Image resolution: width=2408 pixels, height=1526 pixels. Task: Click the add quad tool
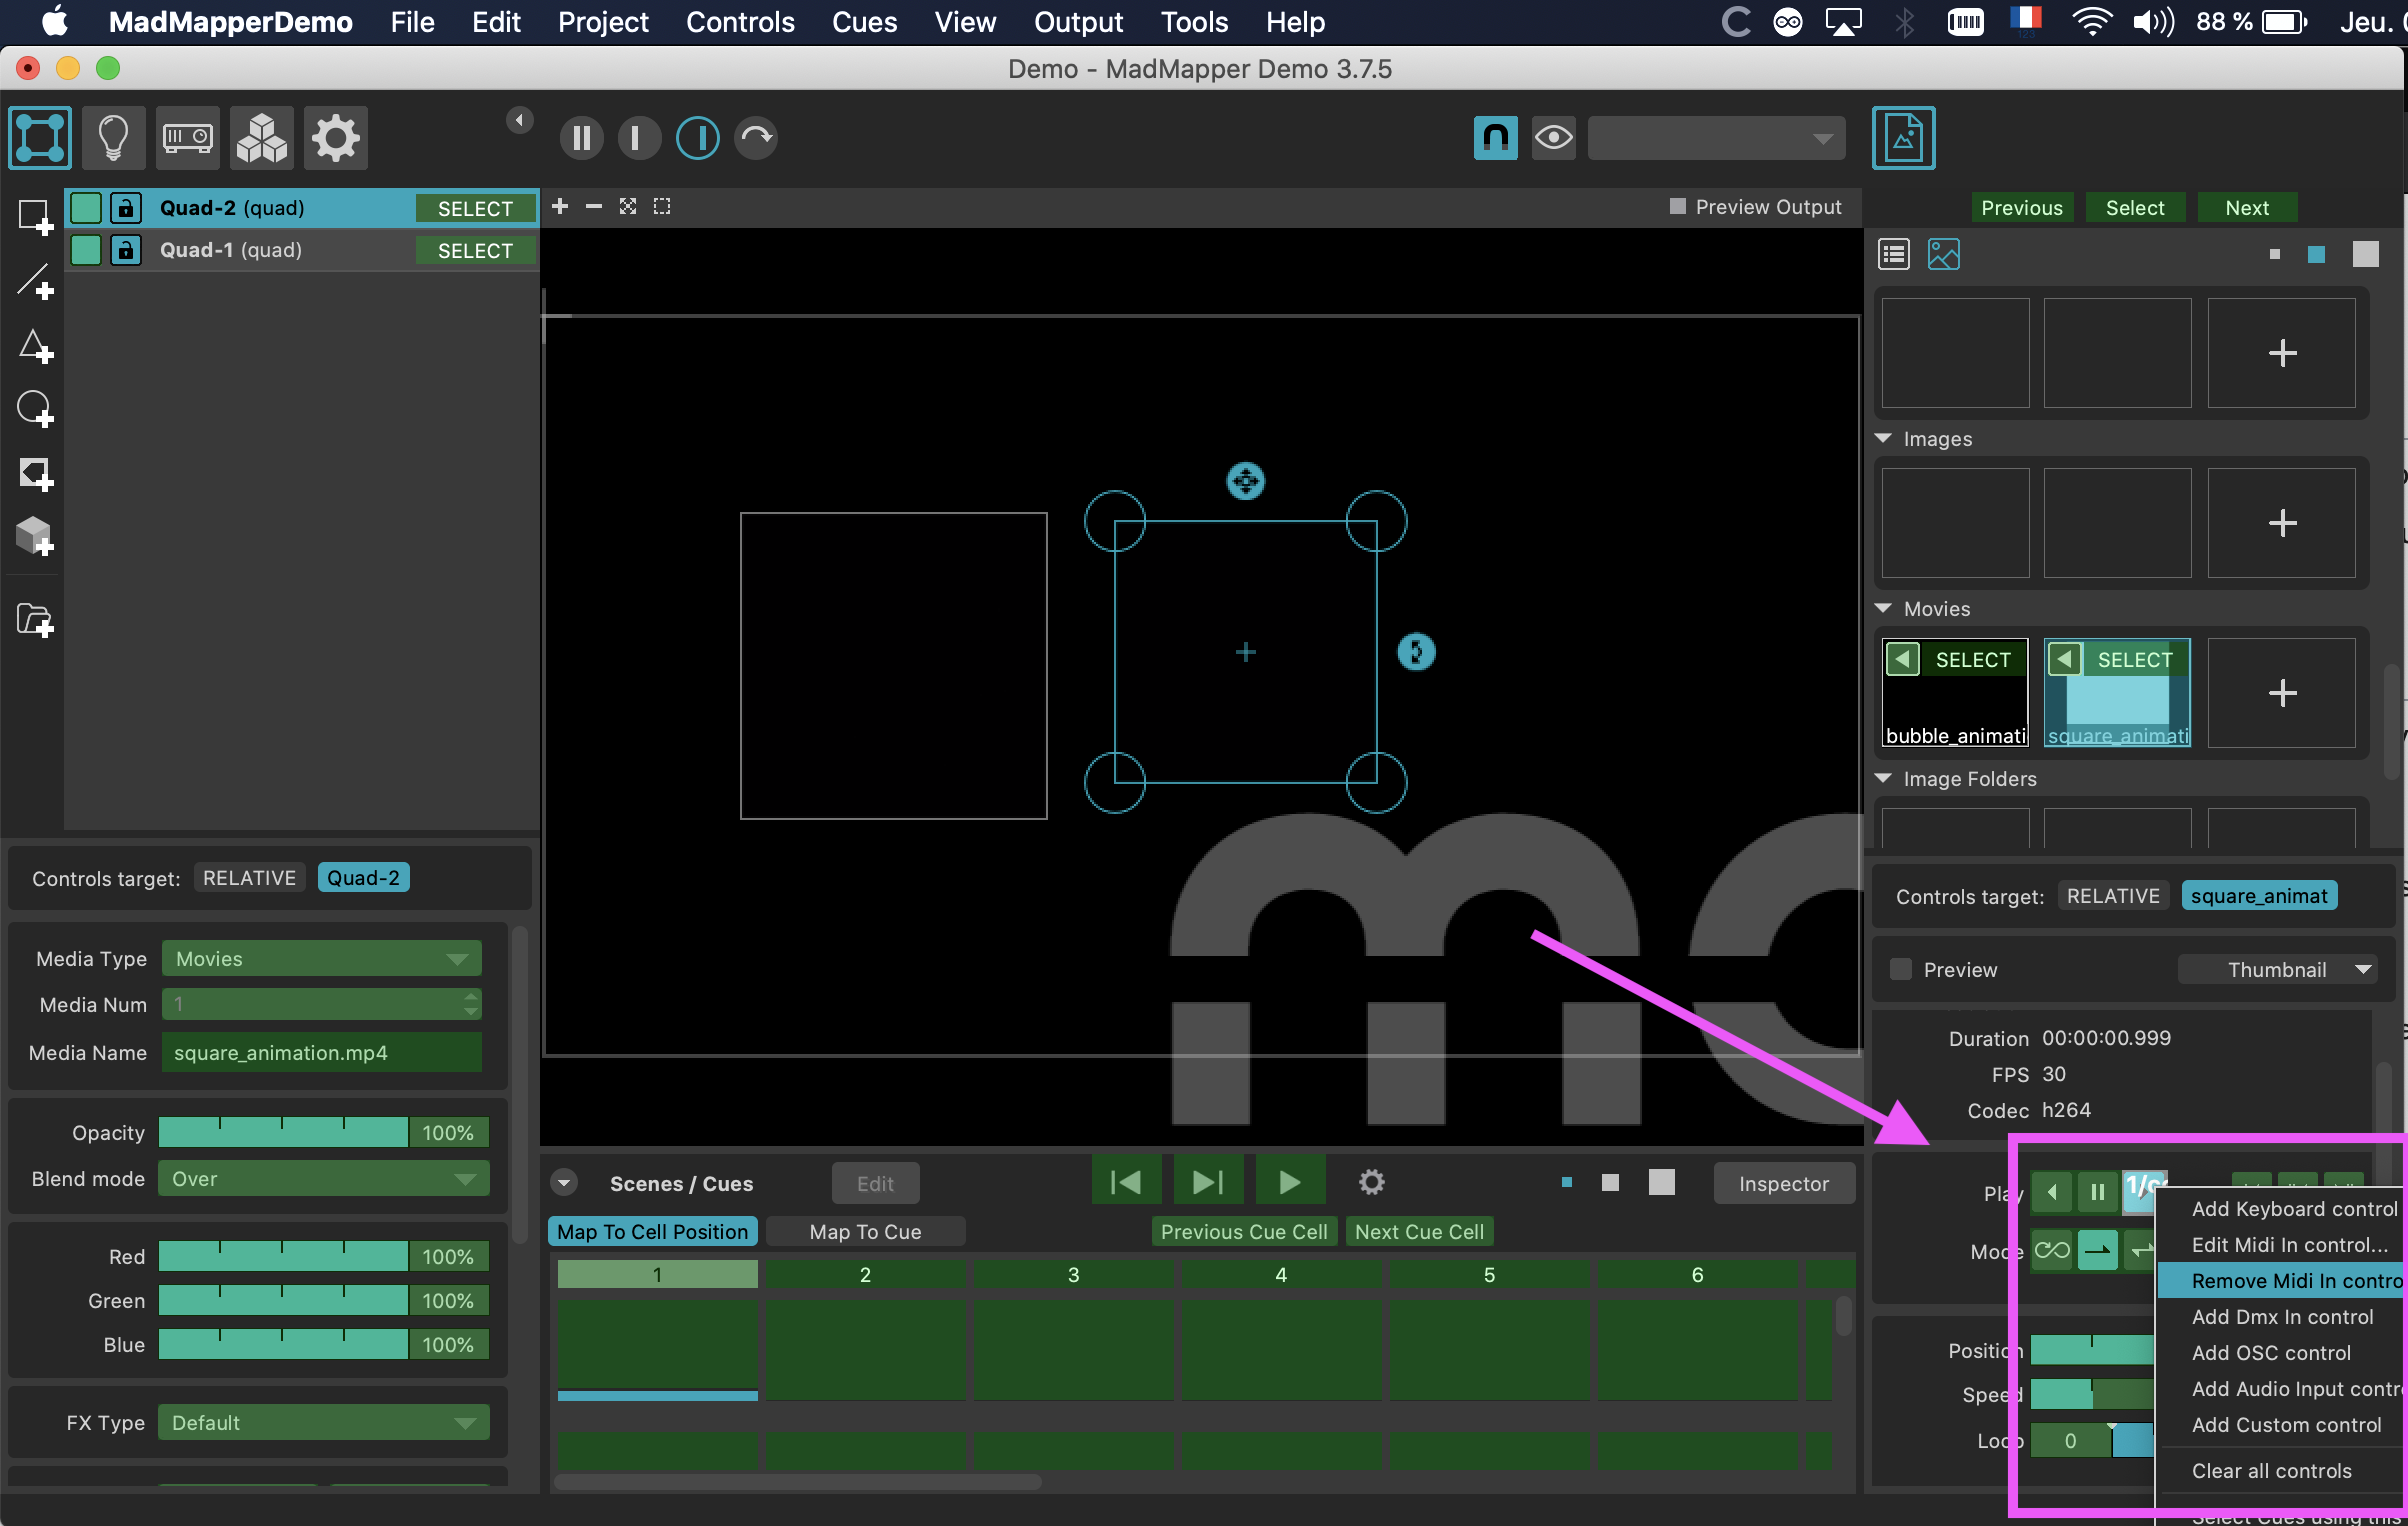tap(35, 217)
